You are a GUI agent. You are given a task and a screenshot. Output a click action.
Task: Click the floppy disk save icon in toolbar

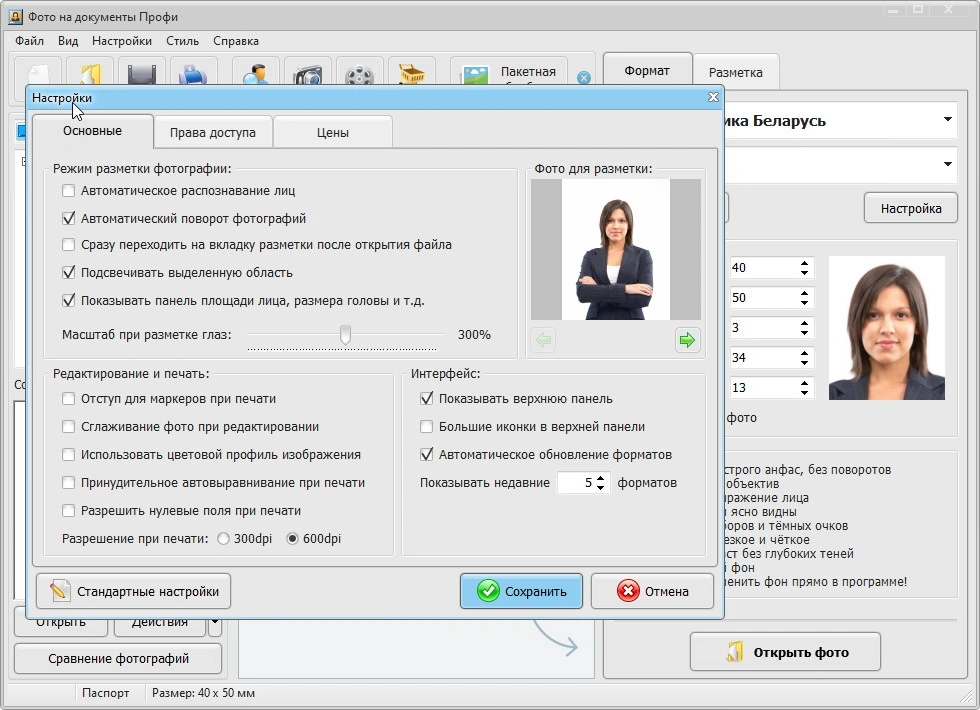tap(141, 73)
